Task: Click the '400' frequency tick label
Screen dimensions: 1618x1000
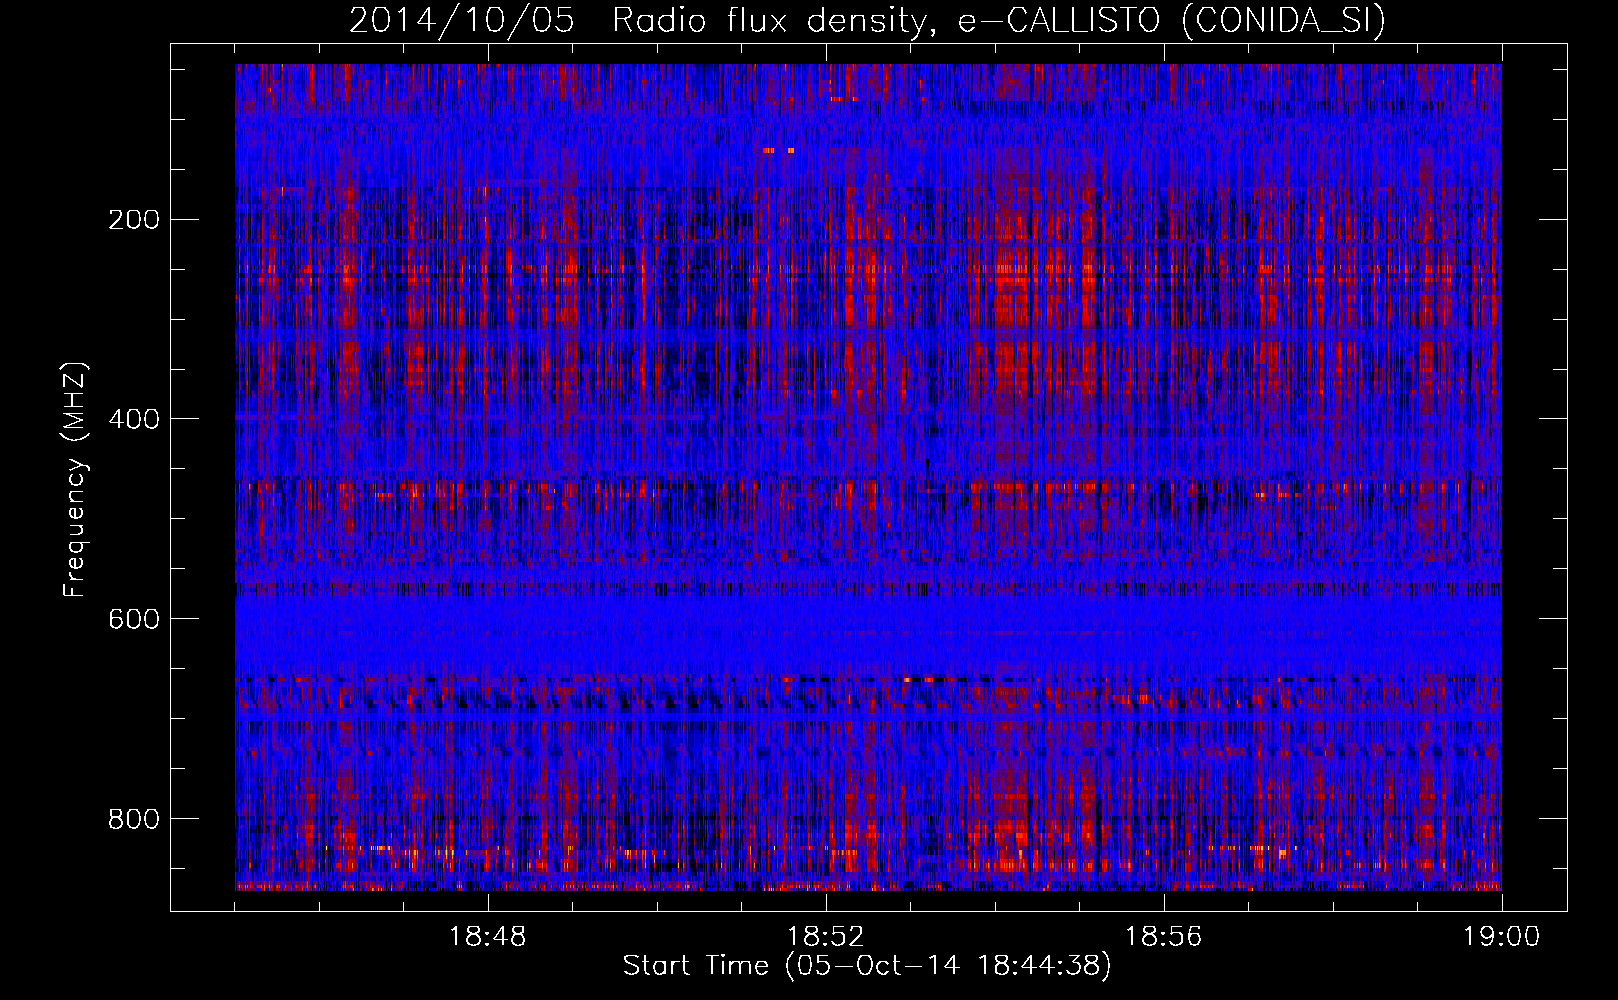Action: point(133,419)
